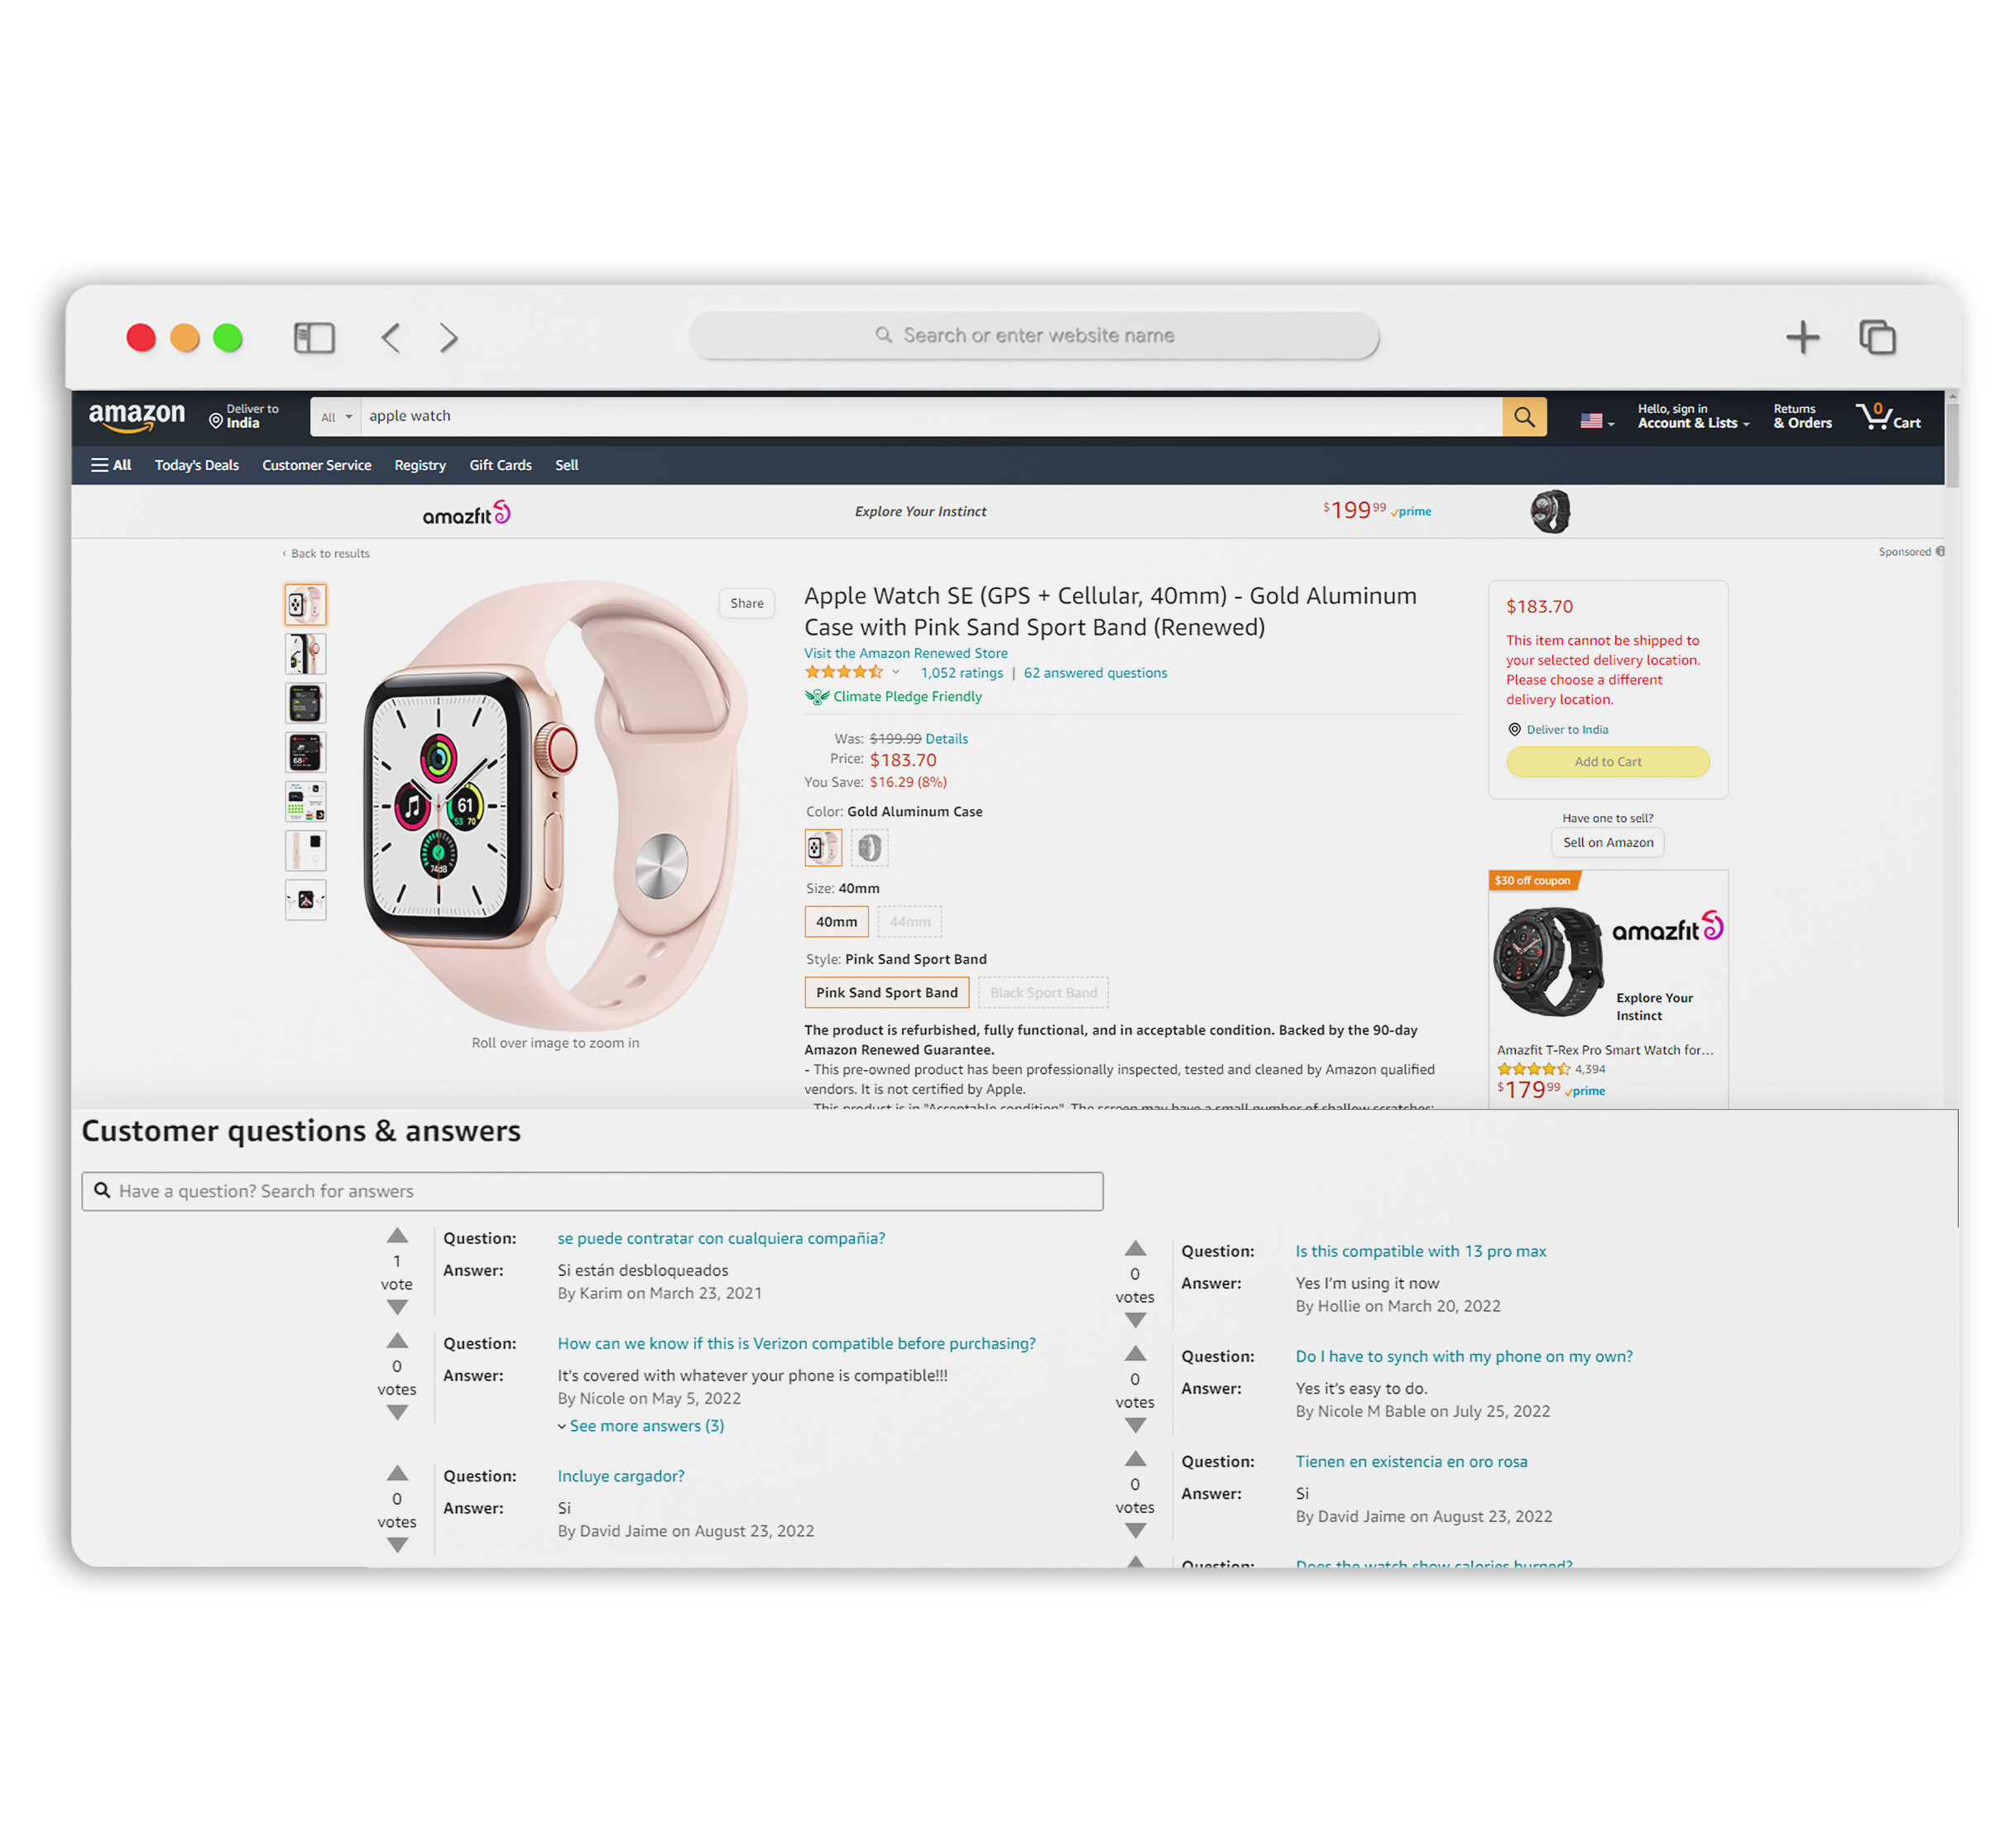
Task: Toggle the Black Sport Band style option
Action: (x=1038, y=991)
